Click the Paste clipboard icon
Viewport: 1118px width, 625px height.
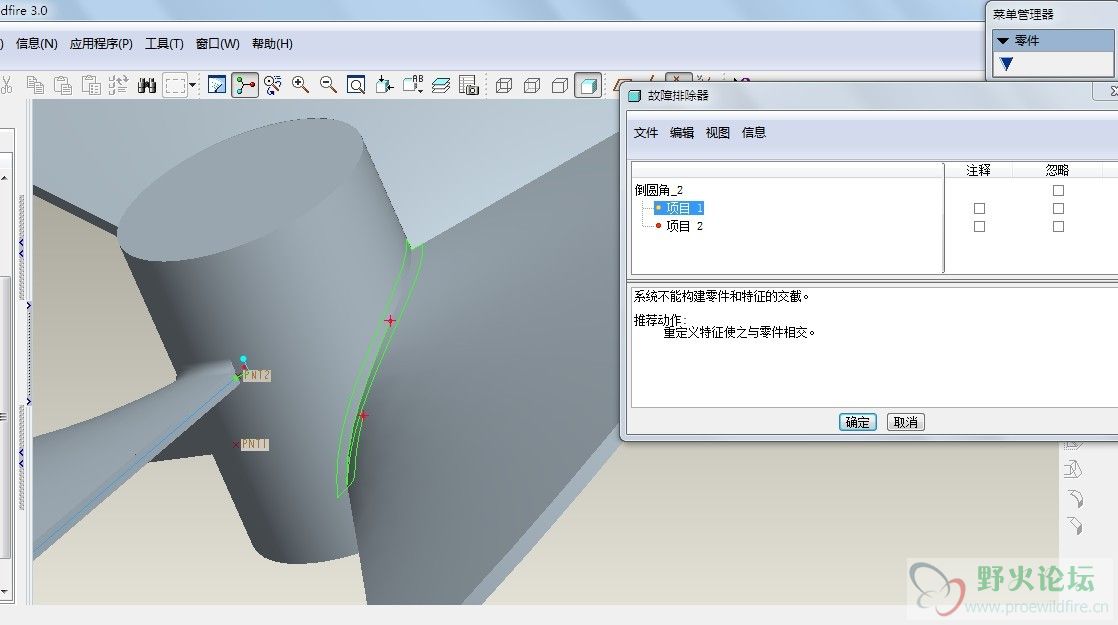(63, 86)
